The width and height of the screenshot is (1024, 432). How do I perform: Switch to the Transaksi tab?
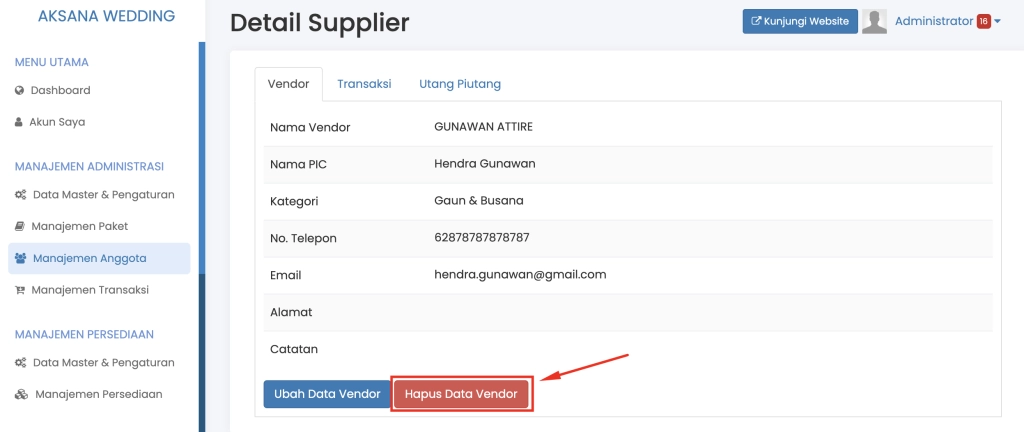(x=364, y=84)
